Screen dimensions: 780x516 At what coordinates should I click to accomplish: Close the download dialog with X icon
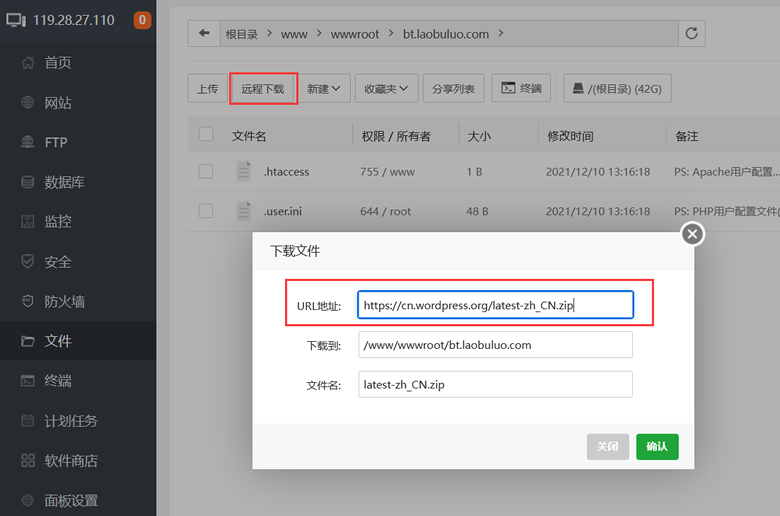click(x=692, y=234)
